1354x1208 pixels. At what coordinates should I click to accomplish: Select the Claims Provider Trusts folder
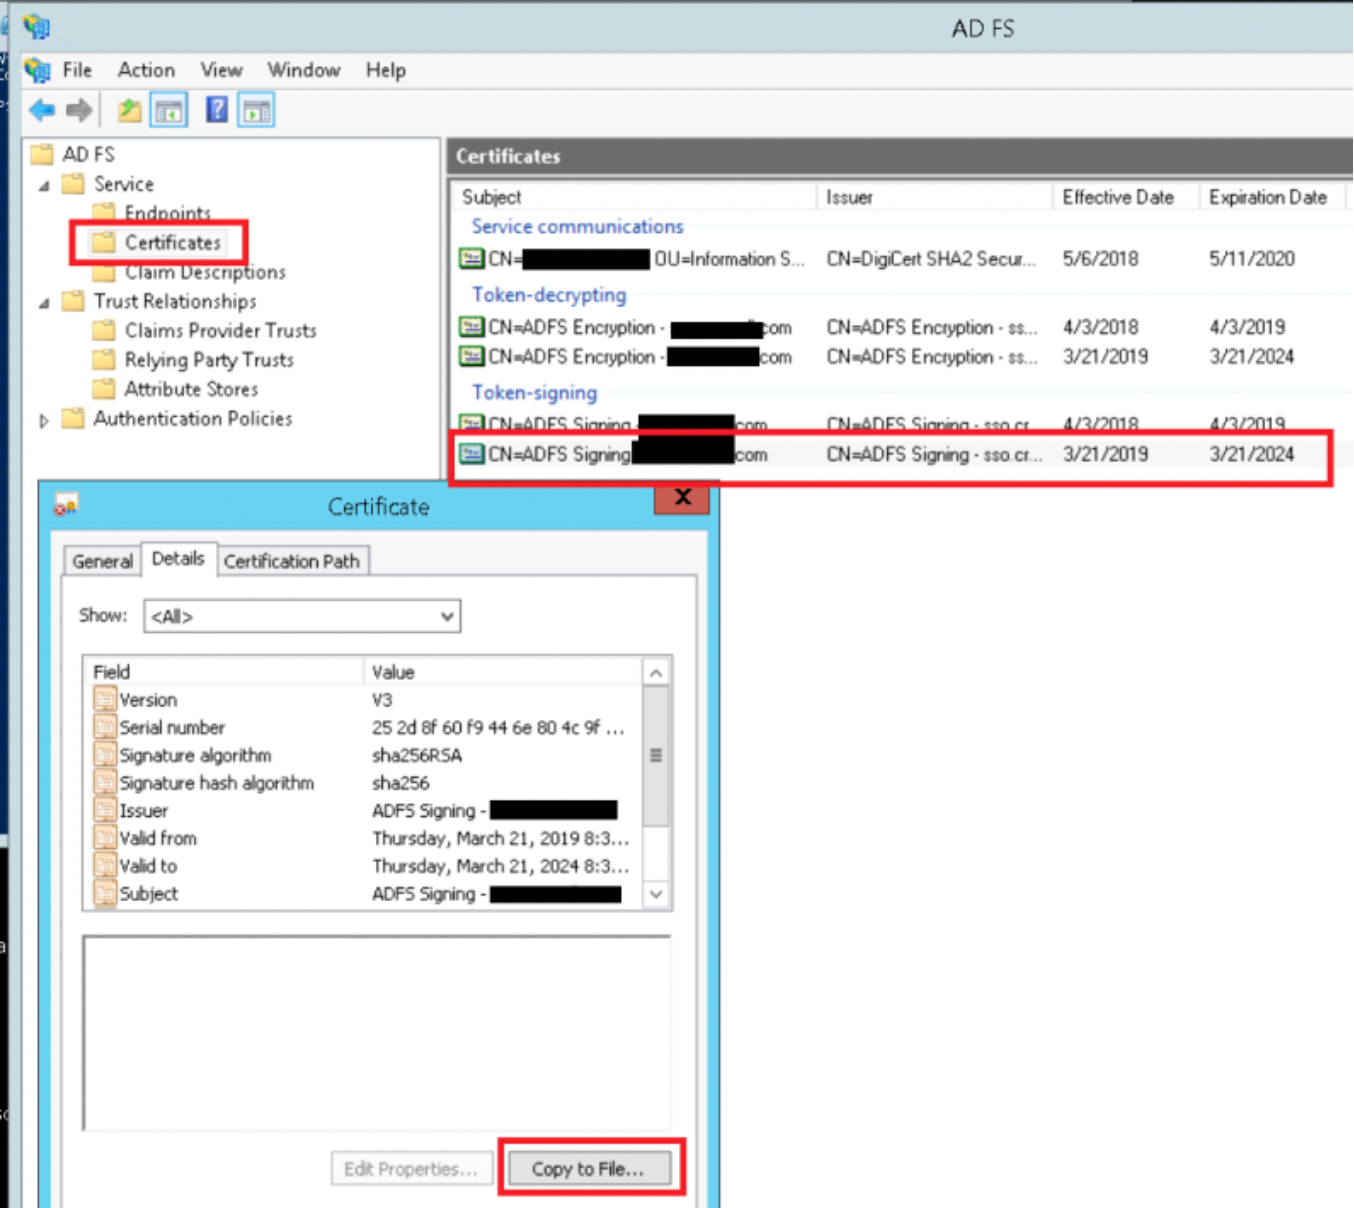220,330
